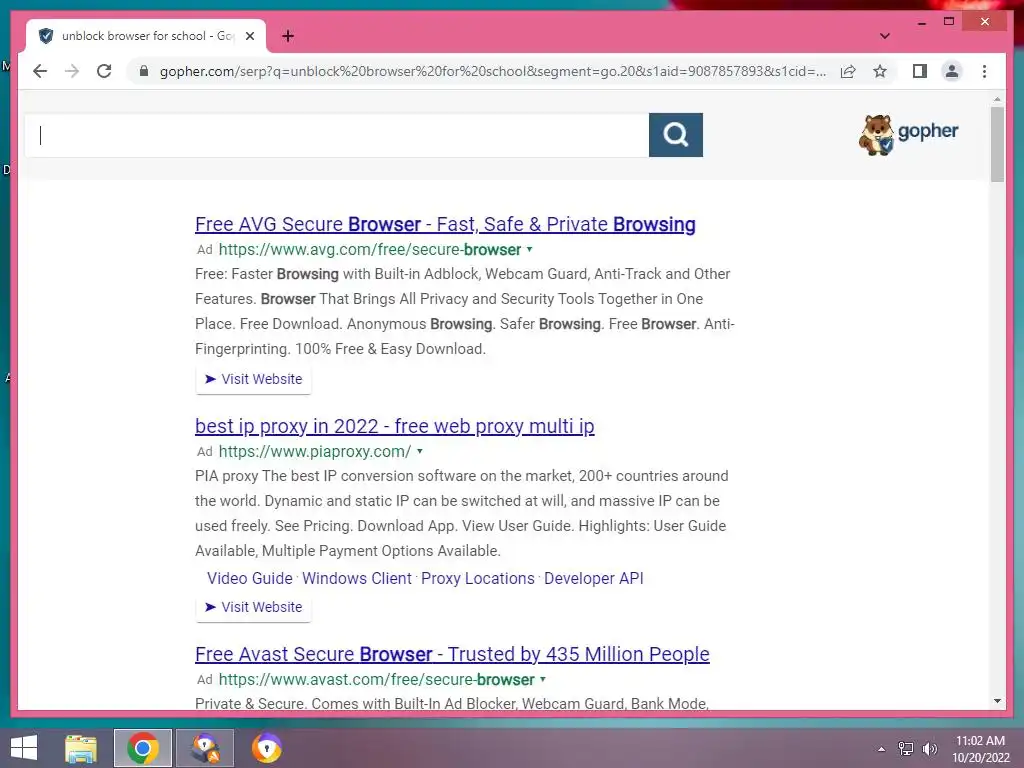Expand dropdown next to avast.com URL
This screenshot has height=768, width=1024.
coord(543,679)
